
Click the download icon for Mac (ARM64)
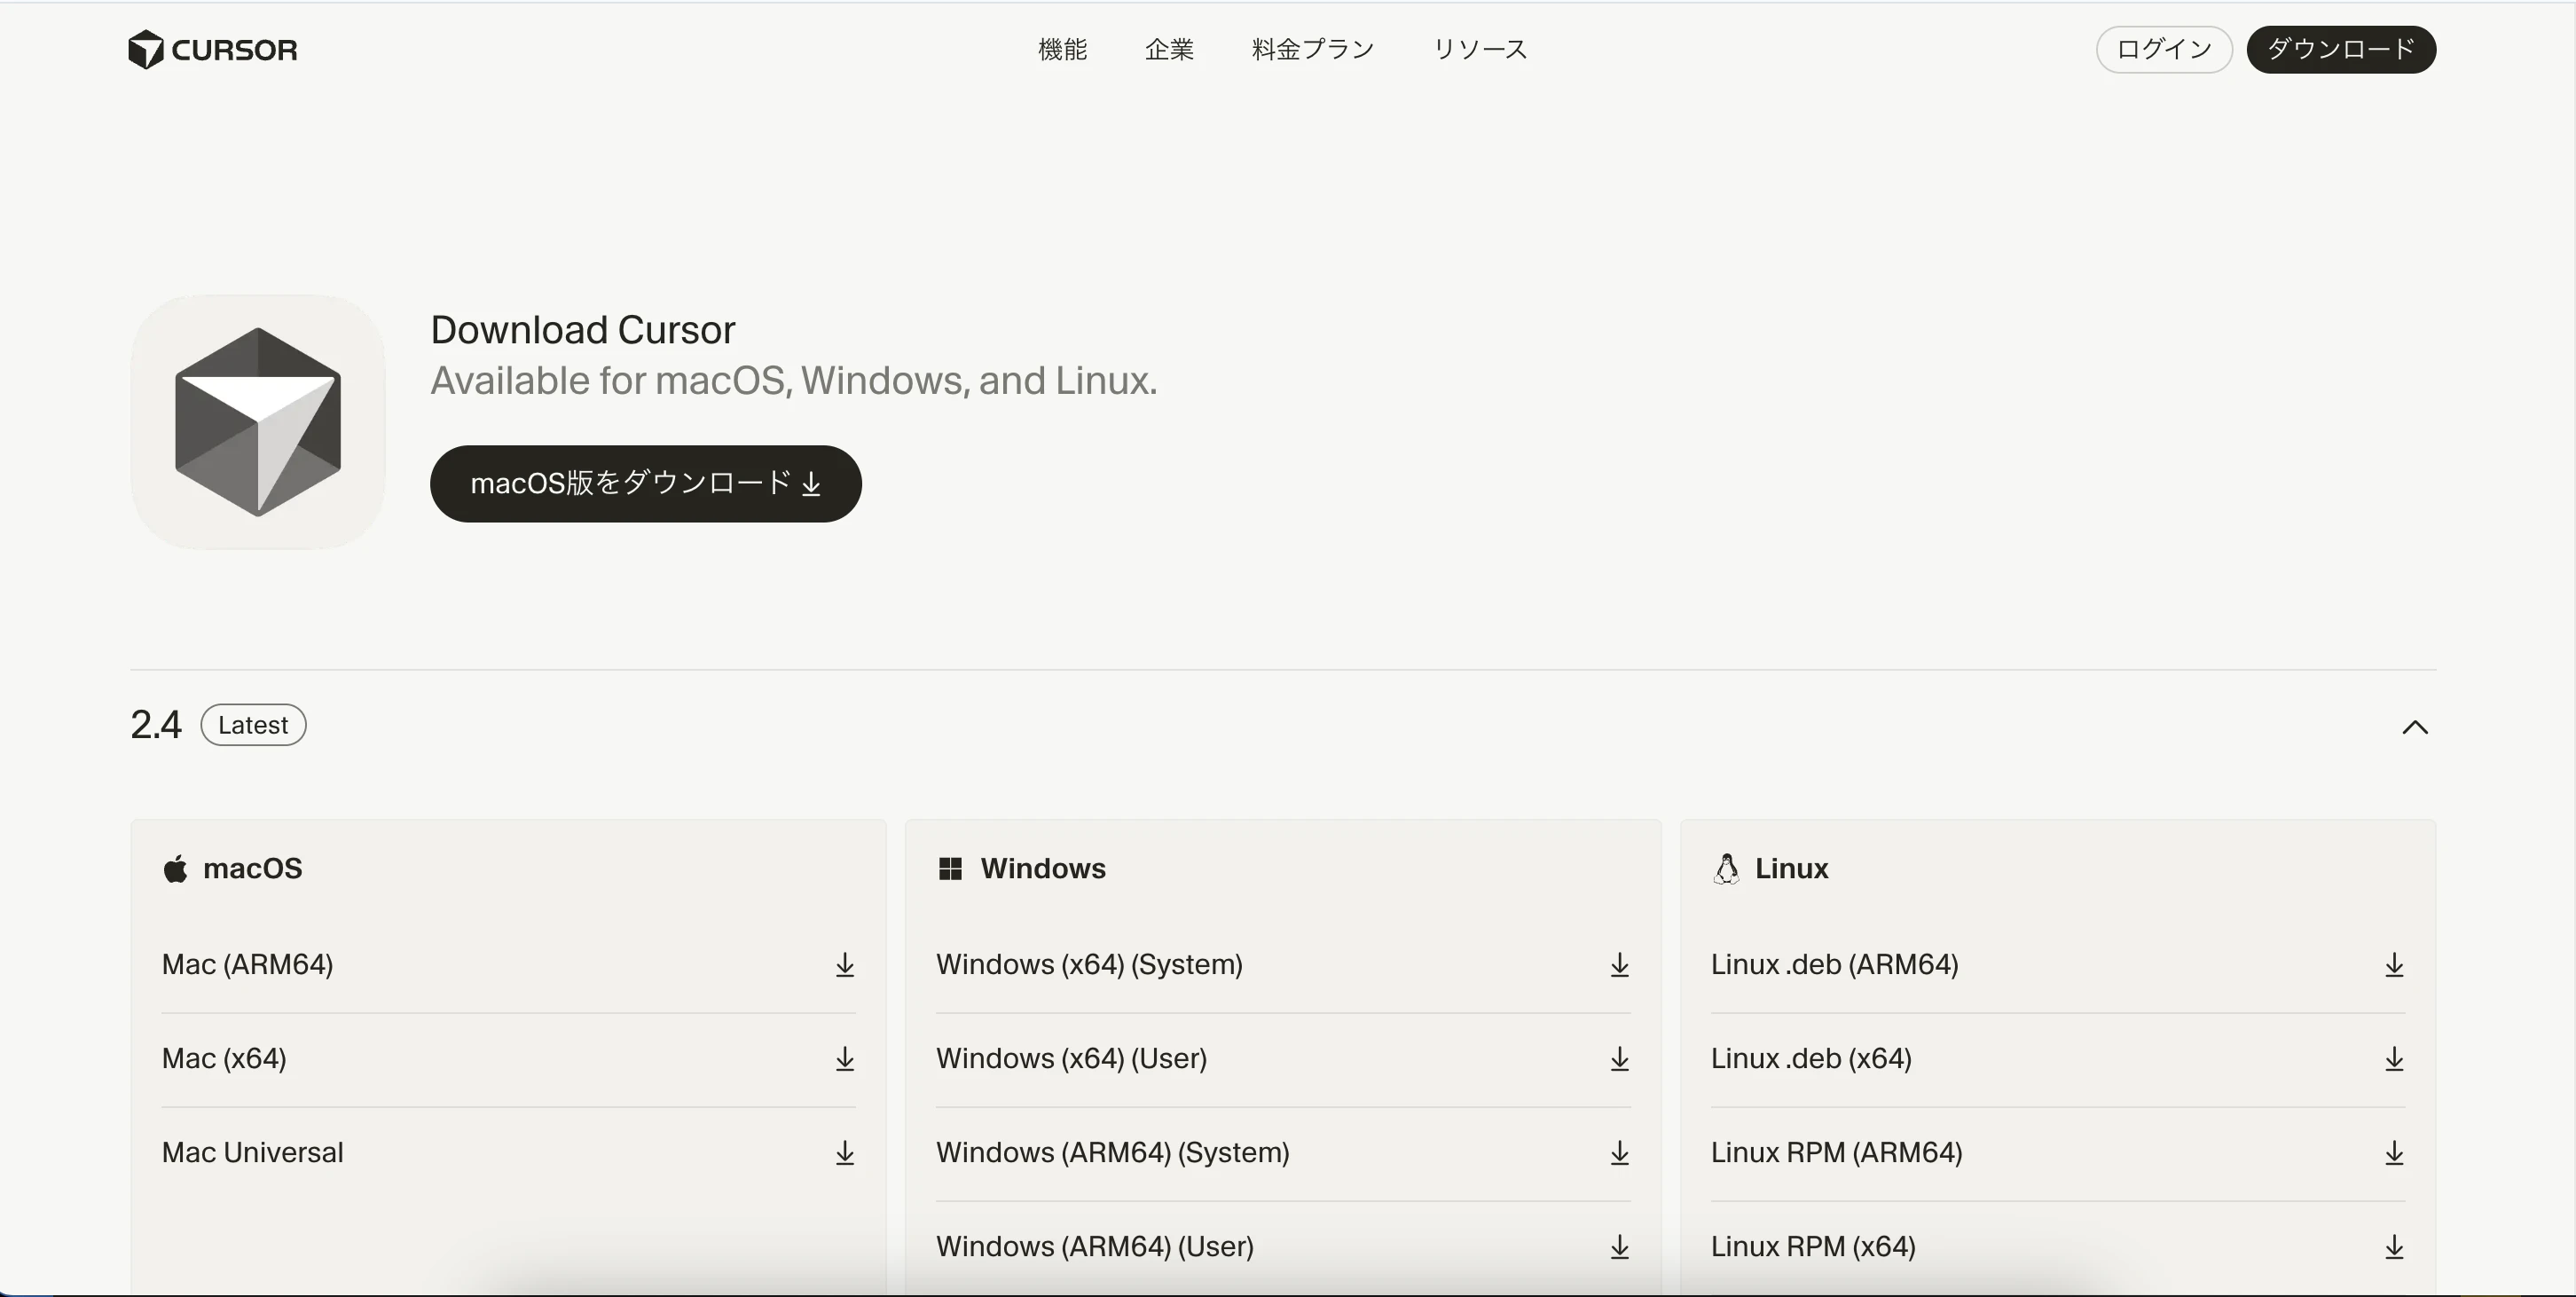click(x=844, y=964)
